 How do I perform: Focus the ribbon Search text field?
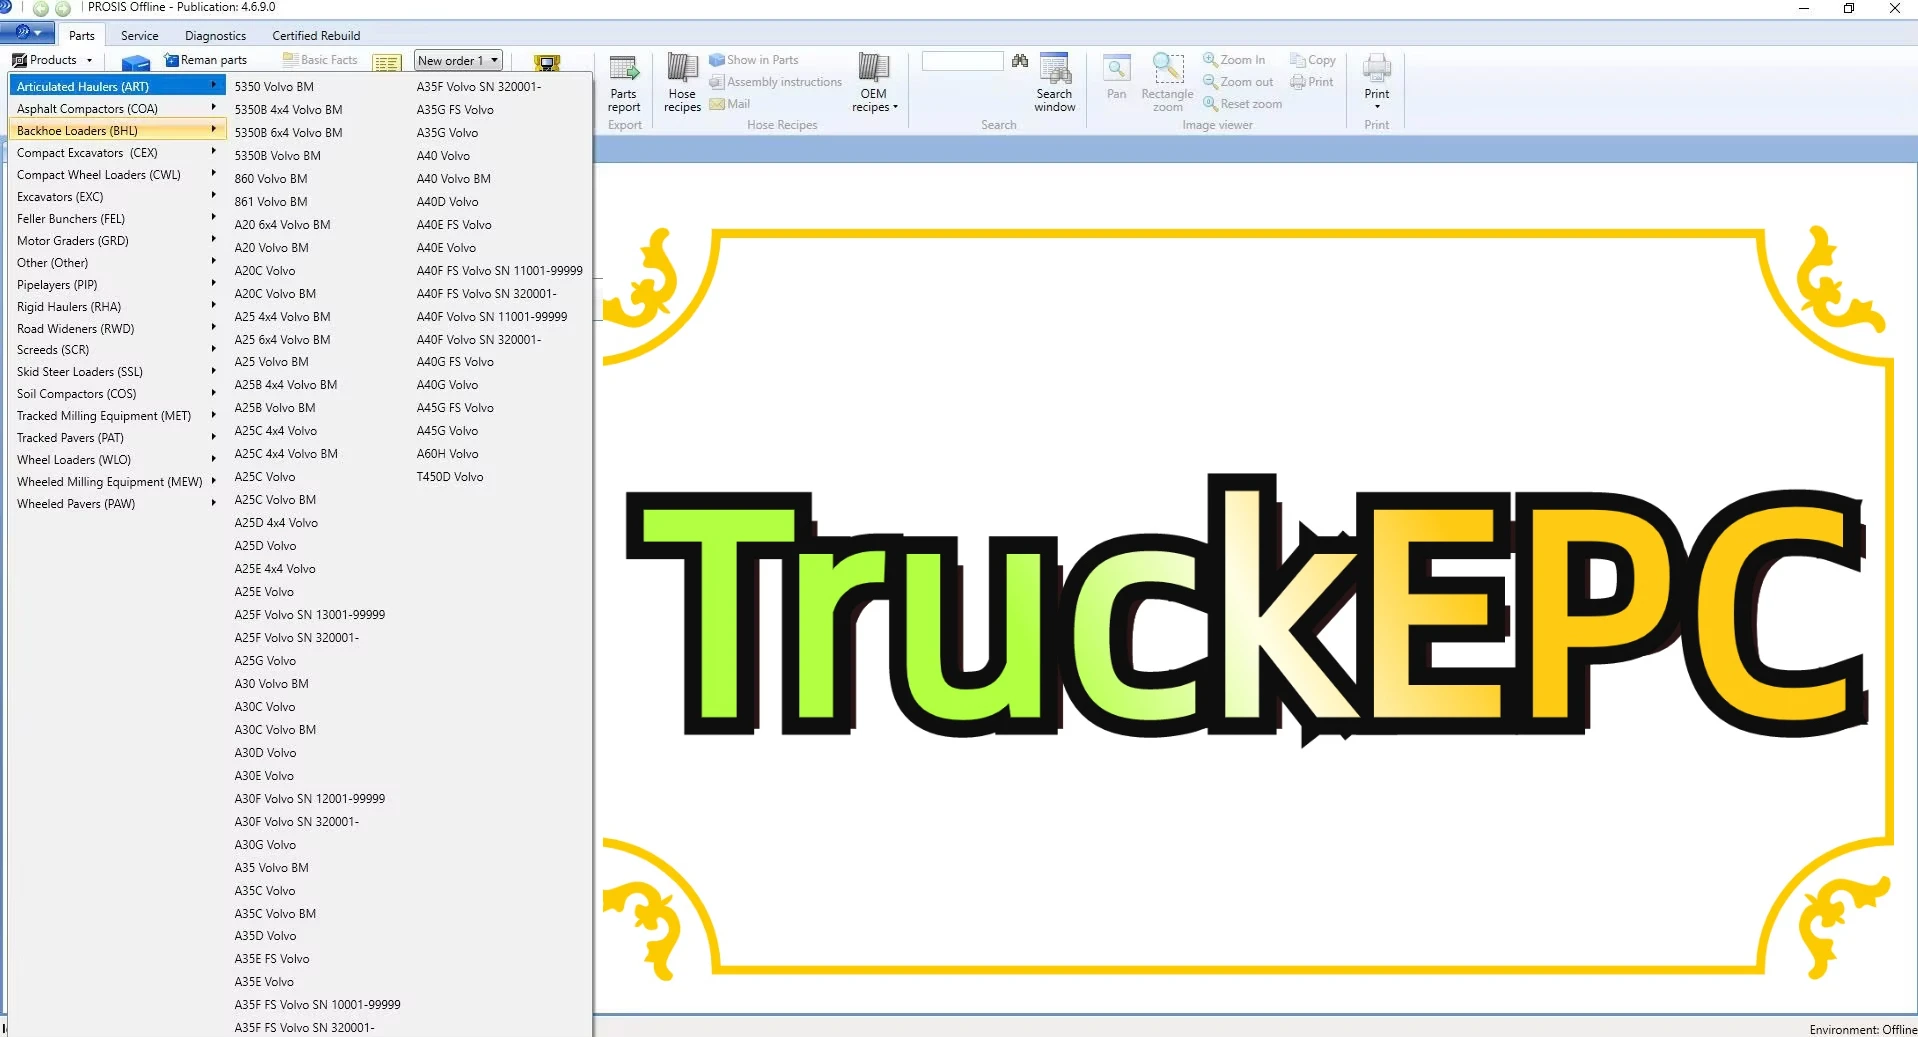pos(962,61)
